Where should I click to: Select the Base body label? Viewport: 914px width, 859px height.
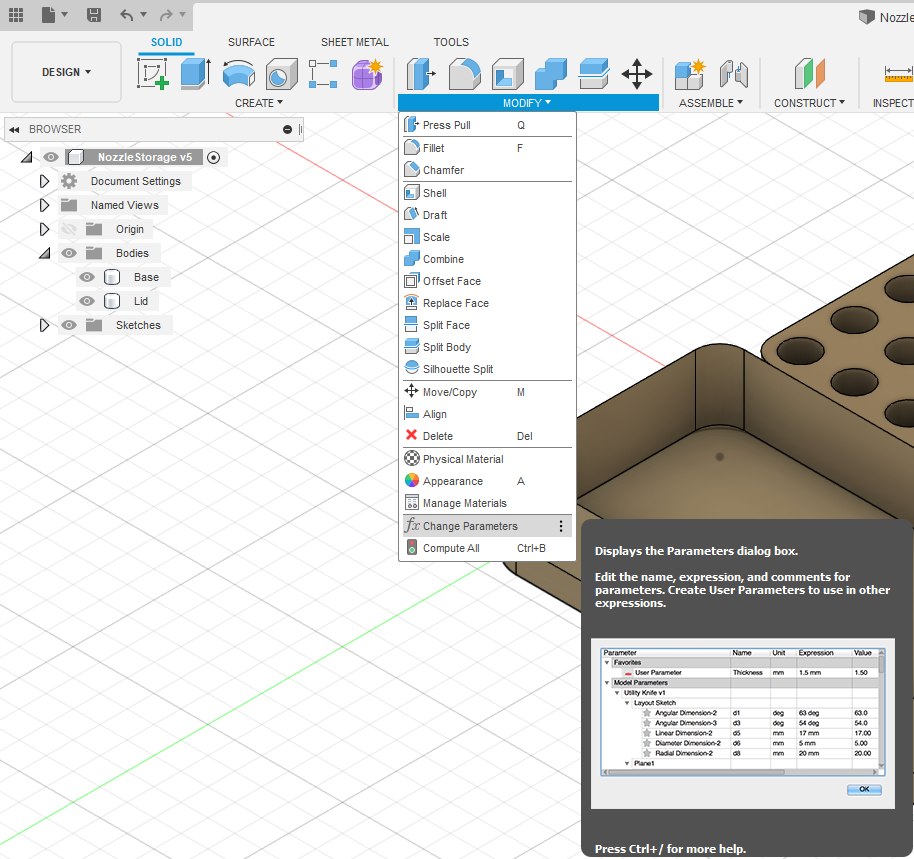(x=146, y=277)
